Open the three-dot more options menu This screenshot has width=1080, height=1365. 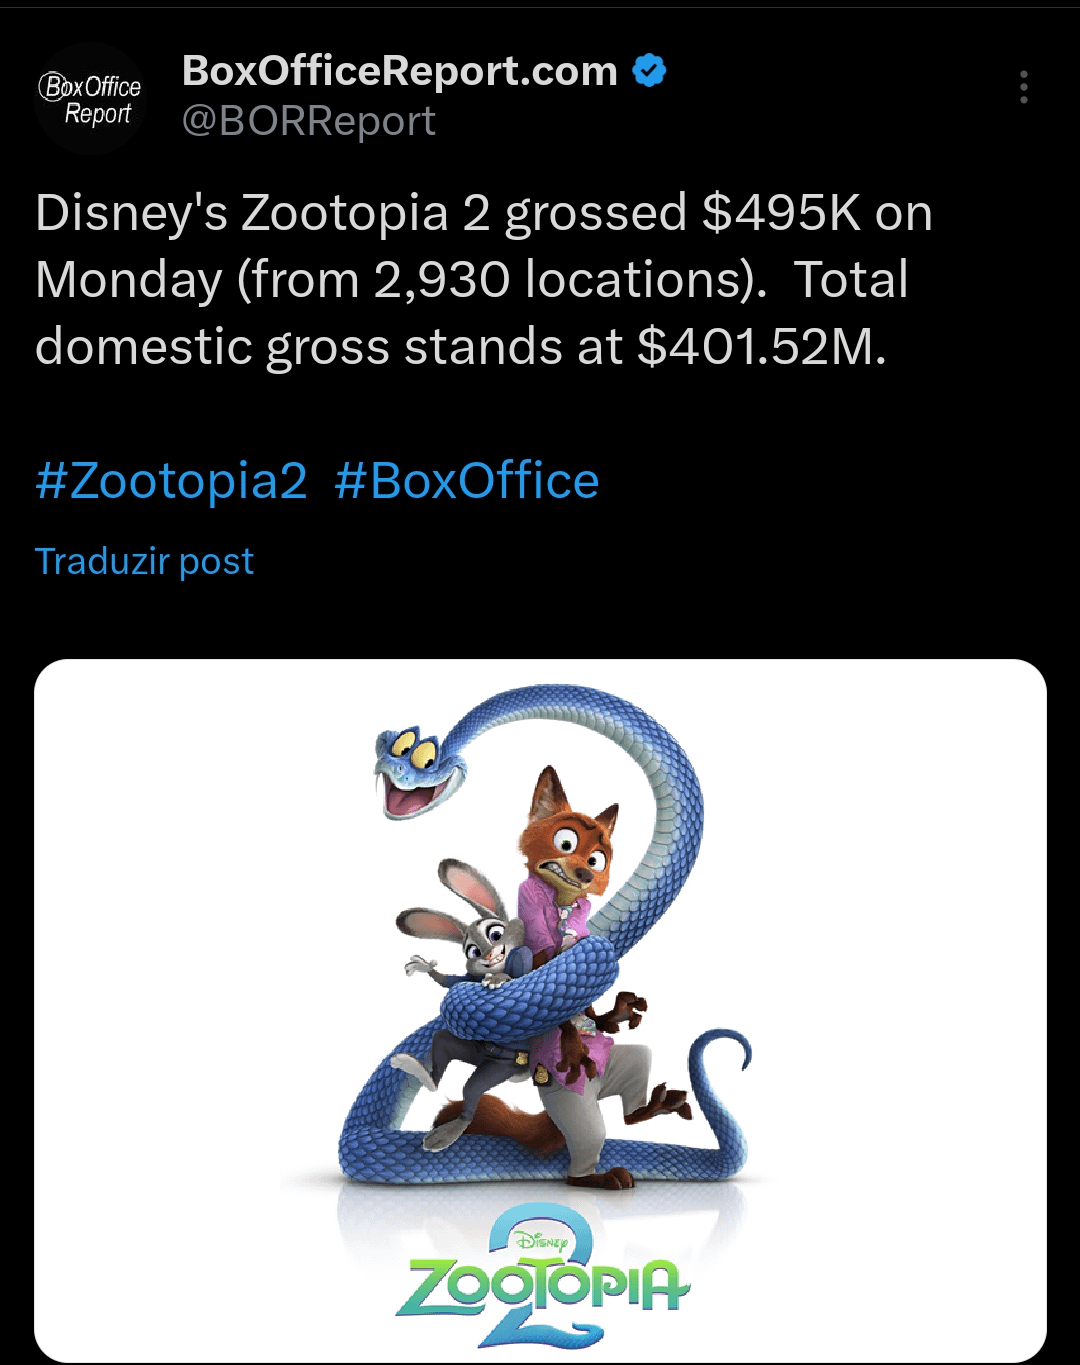(x=1023, y=88)
